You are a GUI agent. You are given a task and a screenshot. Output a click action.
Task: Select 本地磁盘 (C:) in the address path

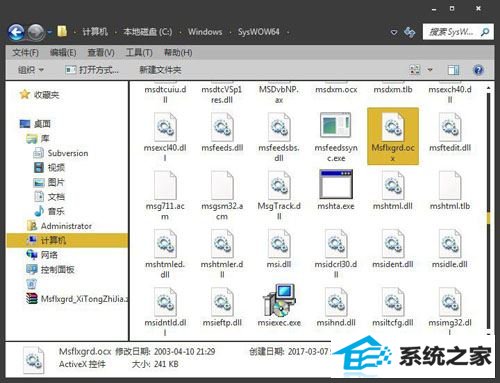coord(148,32)
